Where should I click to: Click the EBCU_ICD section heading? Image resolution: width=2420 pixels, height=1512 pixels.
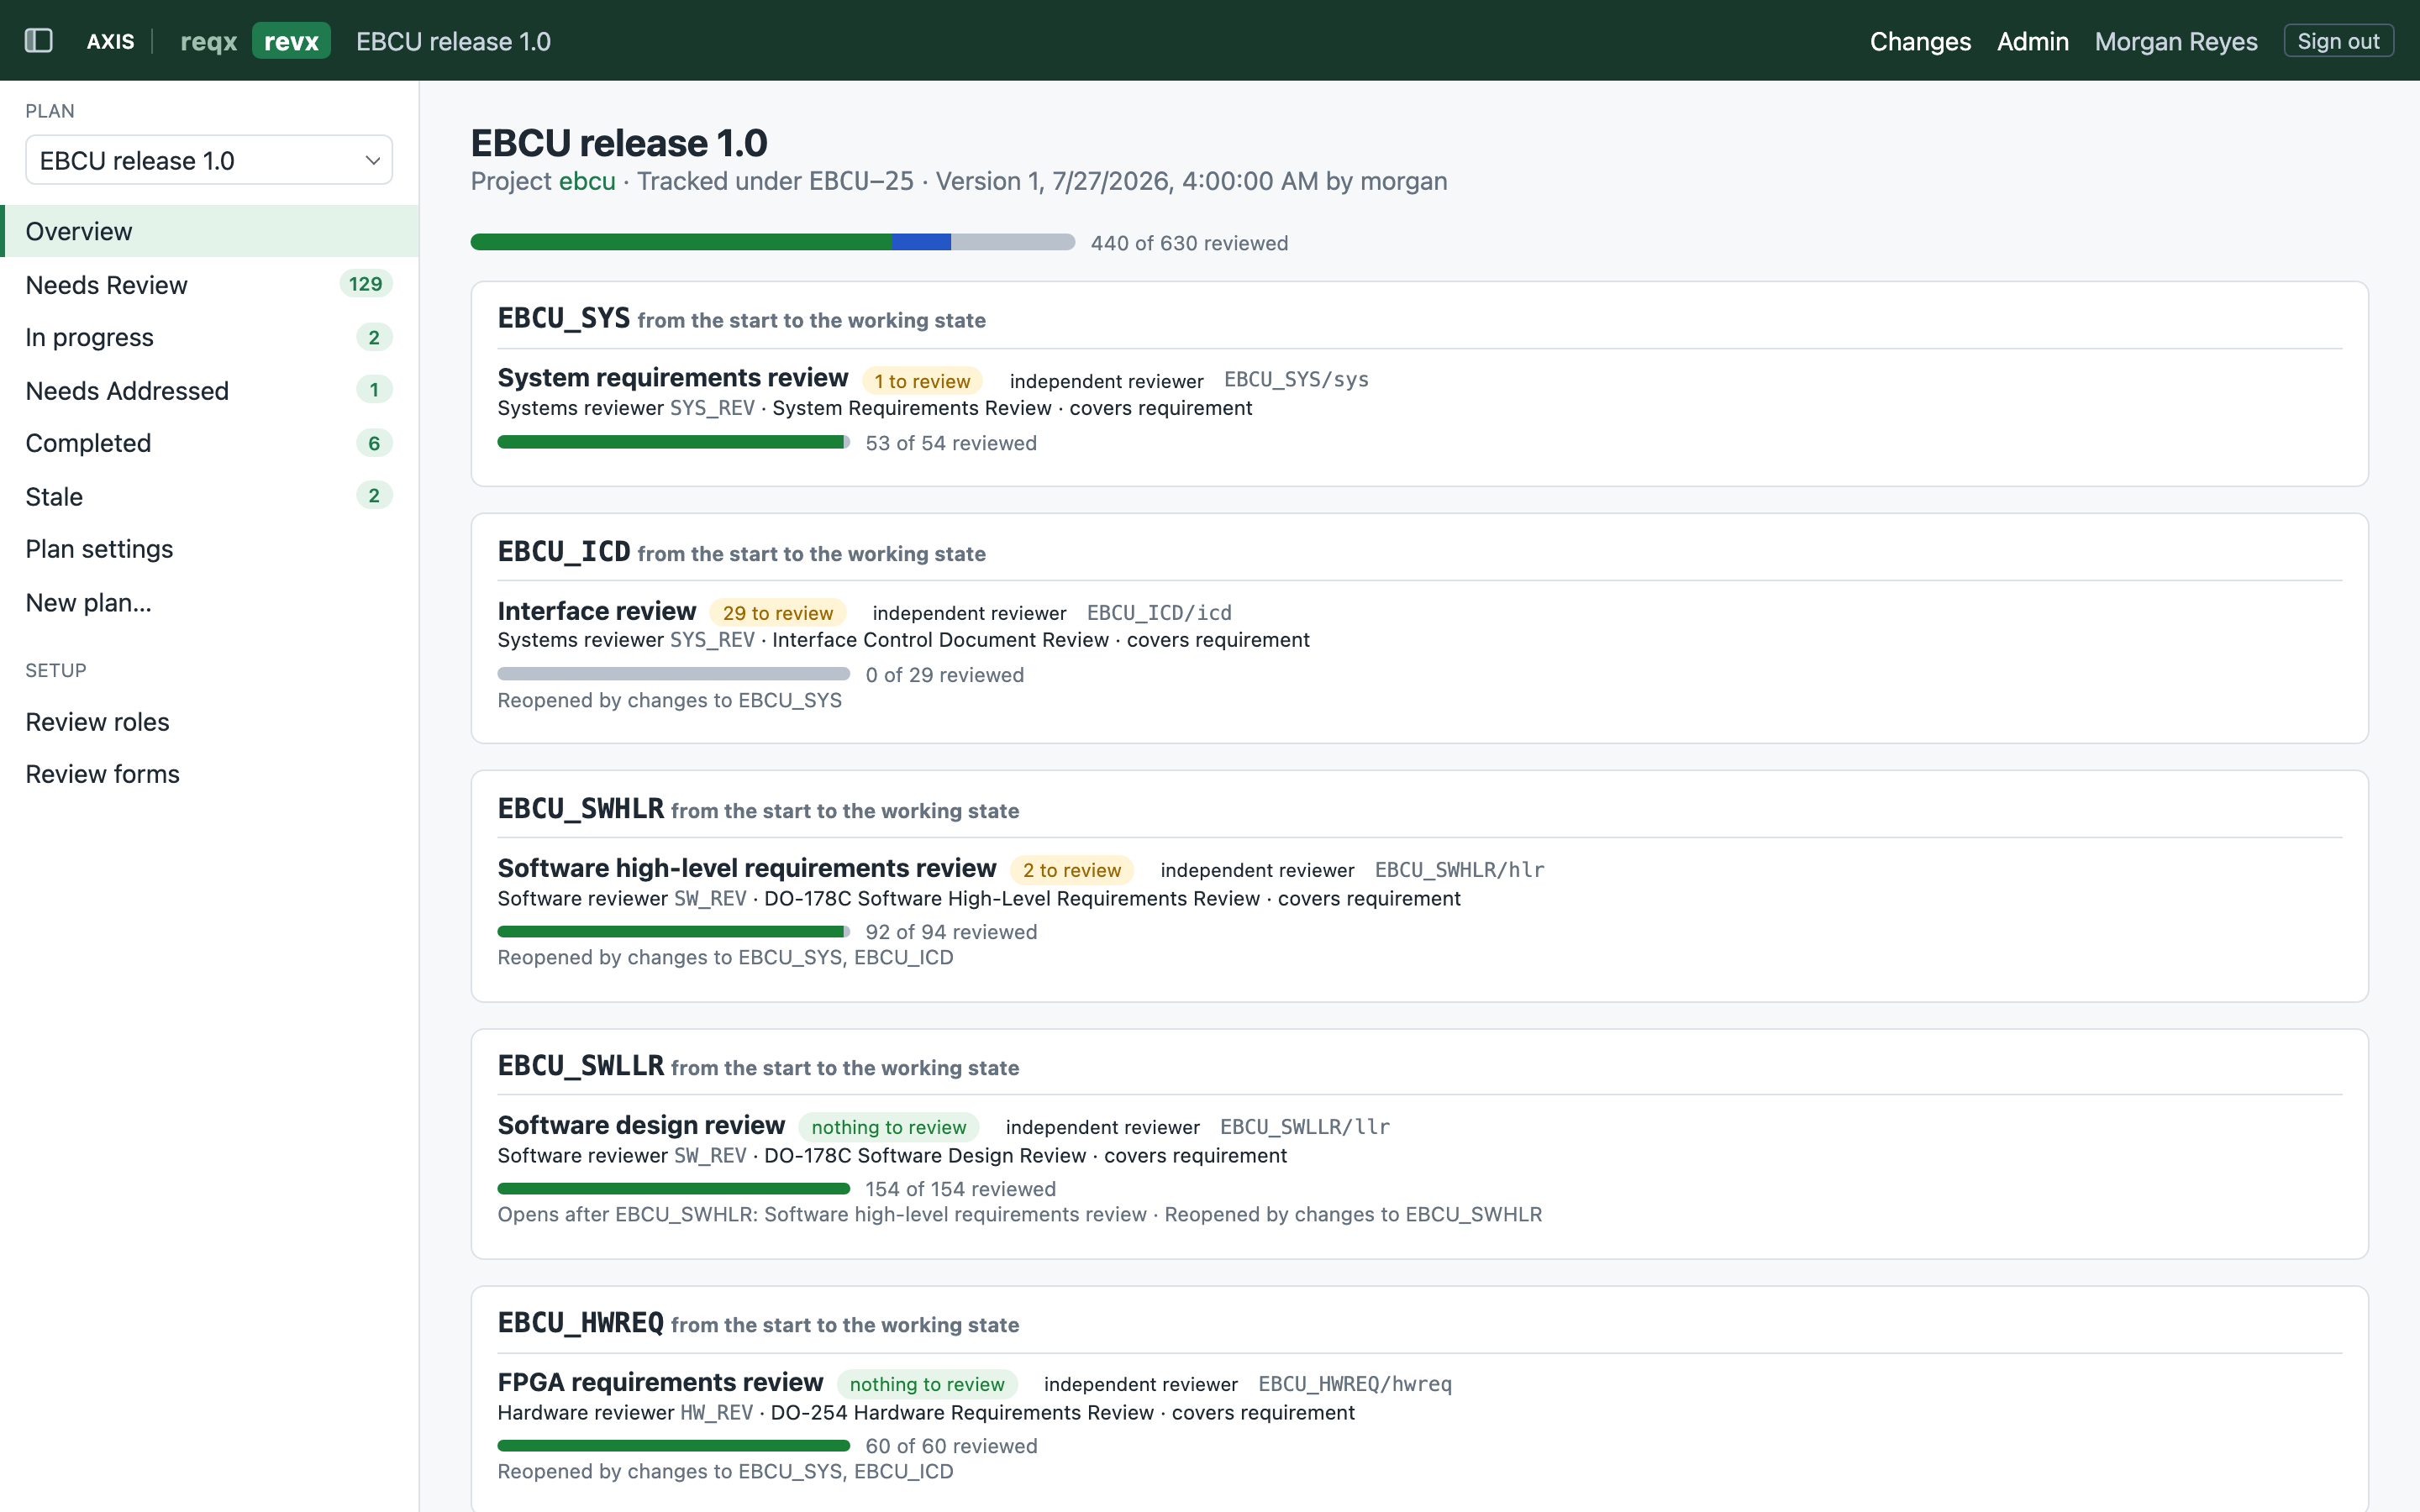click(563, 551)
